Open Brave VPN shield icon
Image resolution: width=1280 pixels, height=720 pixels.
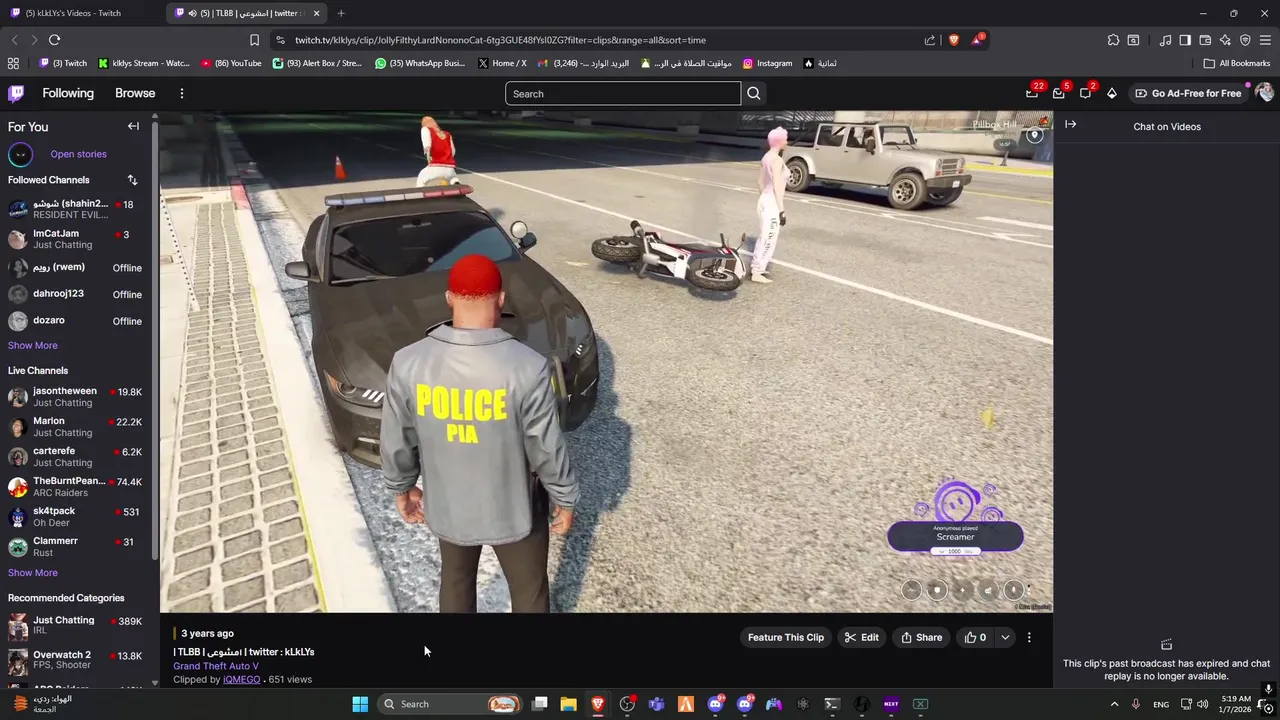(x=1245, y=40)
